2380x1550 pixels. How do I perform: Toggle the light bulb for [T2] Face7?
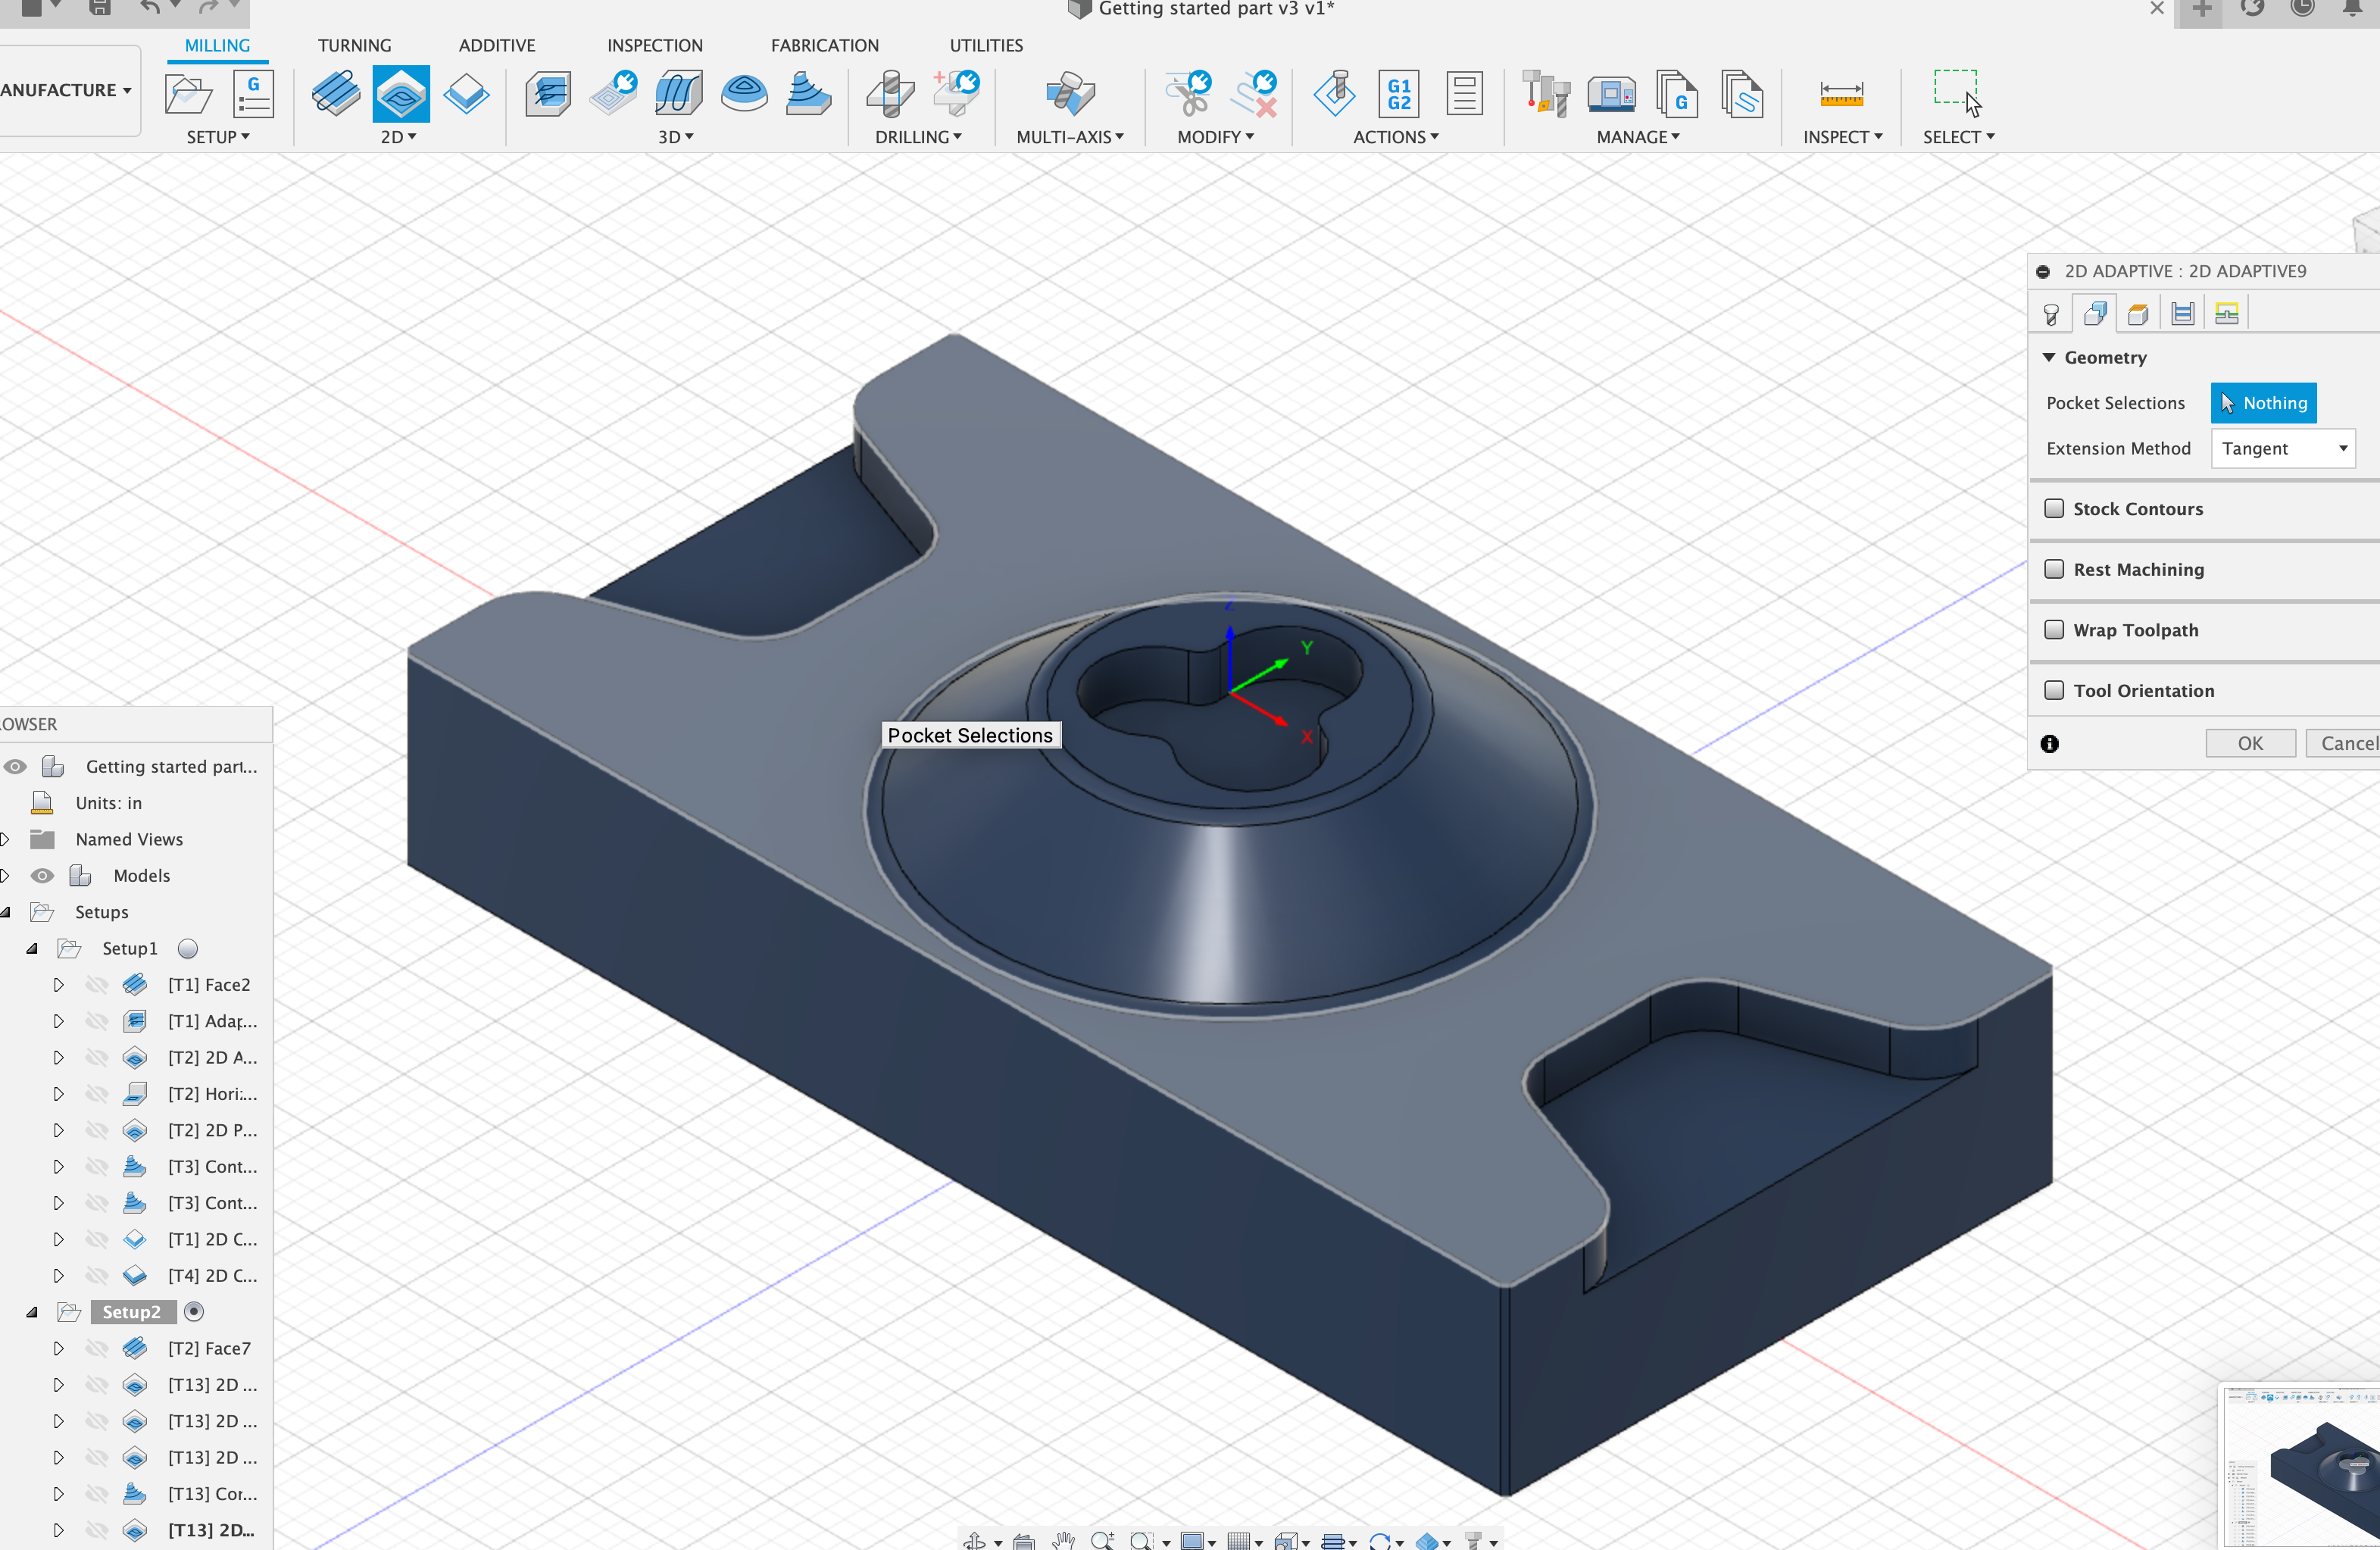coord(97,1349)
